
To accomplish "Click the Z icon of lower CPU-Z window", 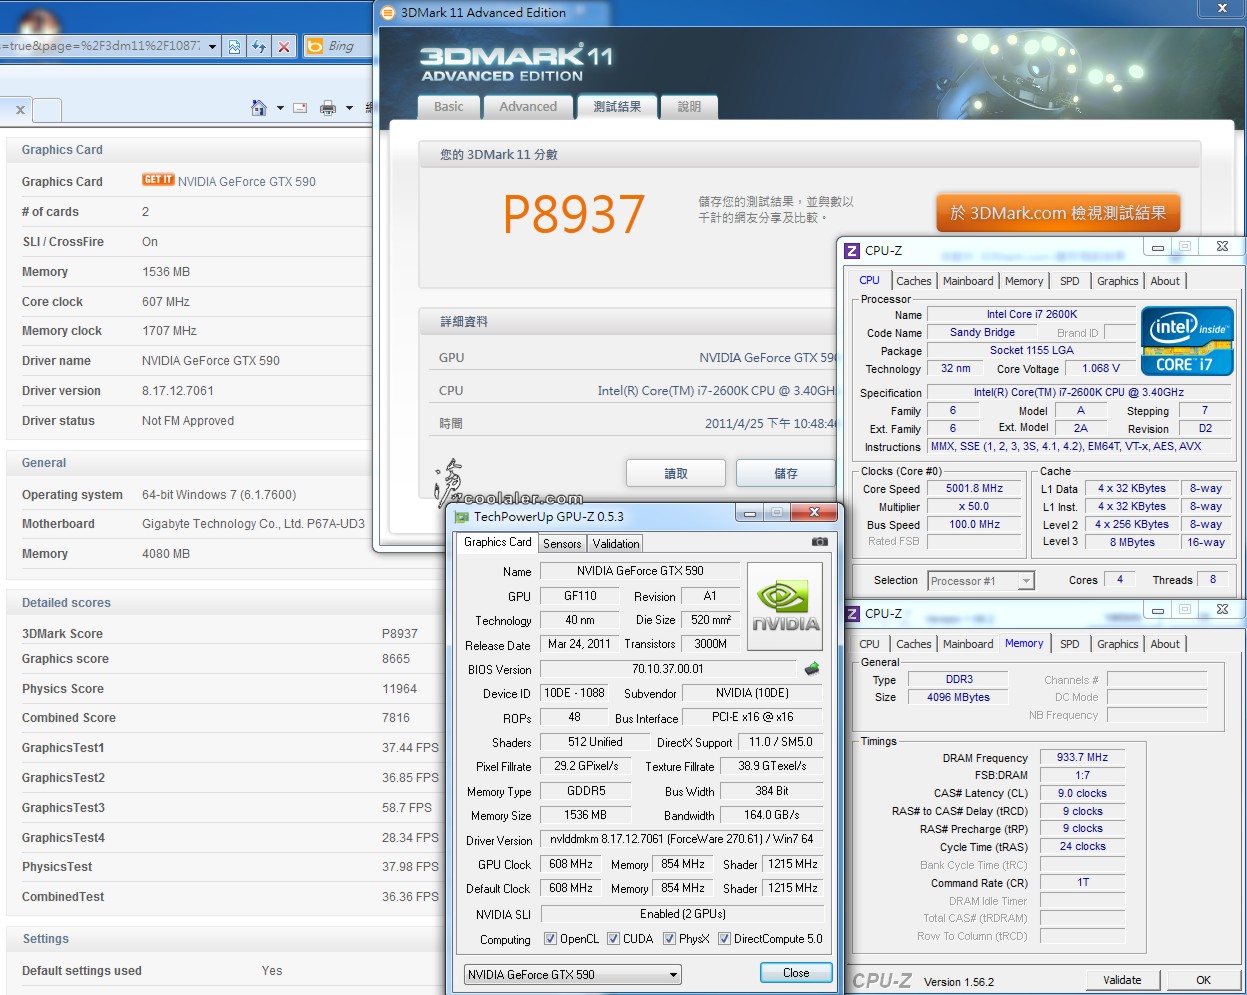I will tap(852, 614).
